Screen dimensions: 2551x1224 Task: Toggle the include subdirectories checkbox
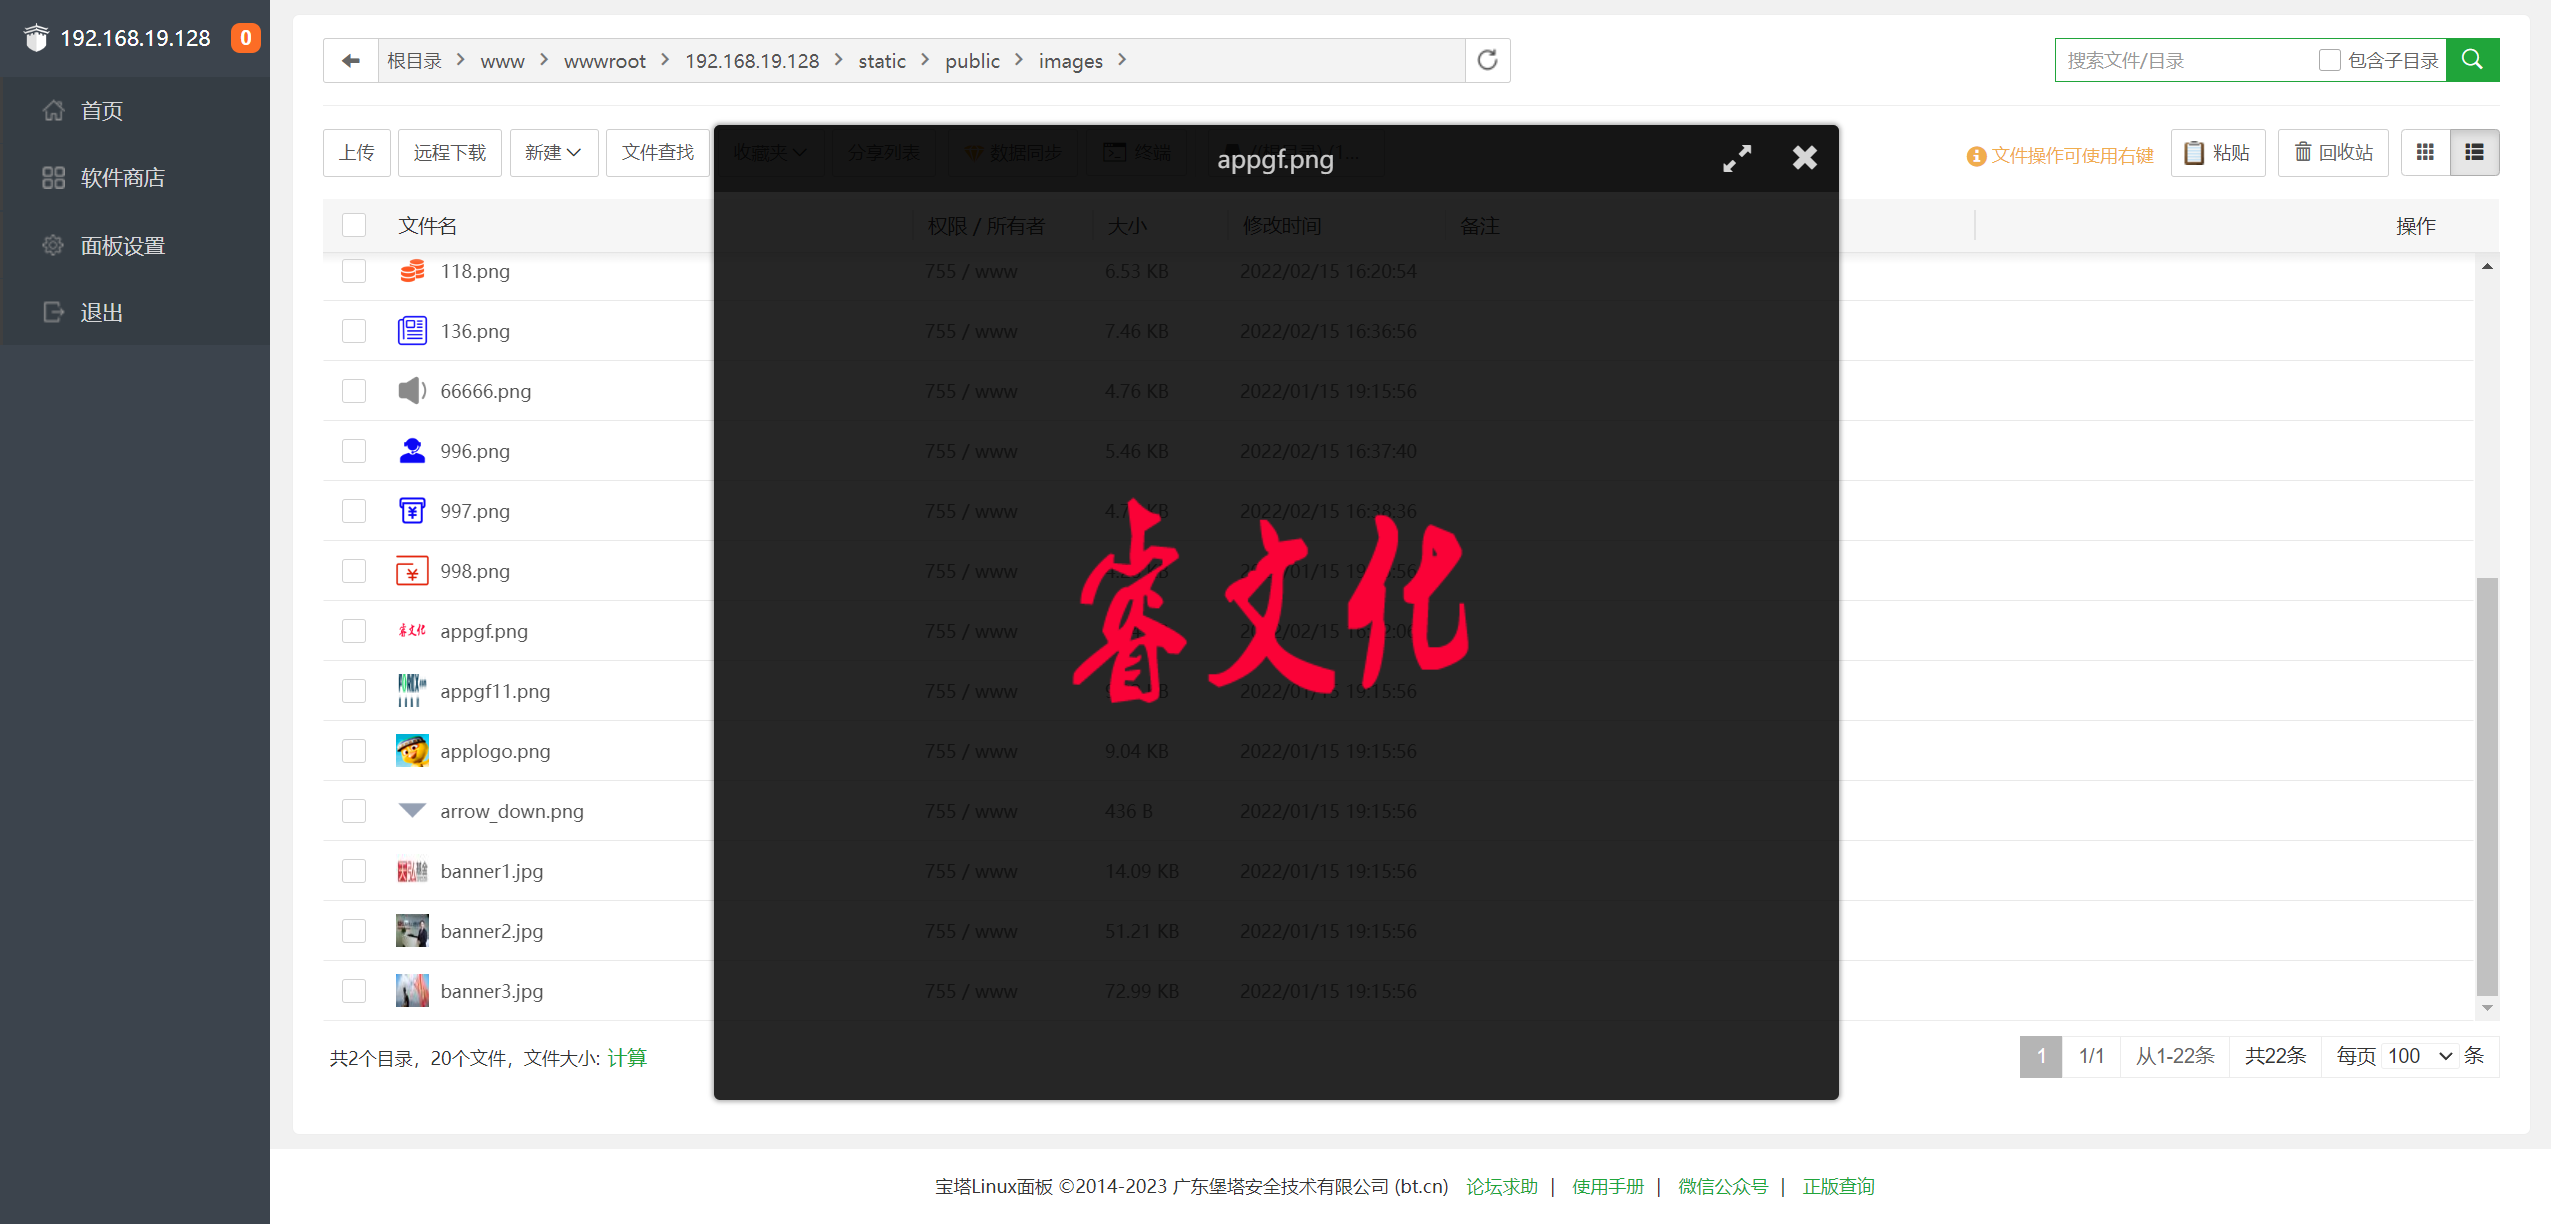(2329, 60)
